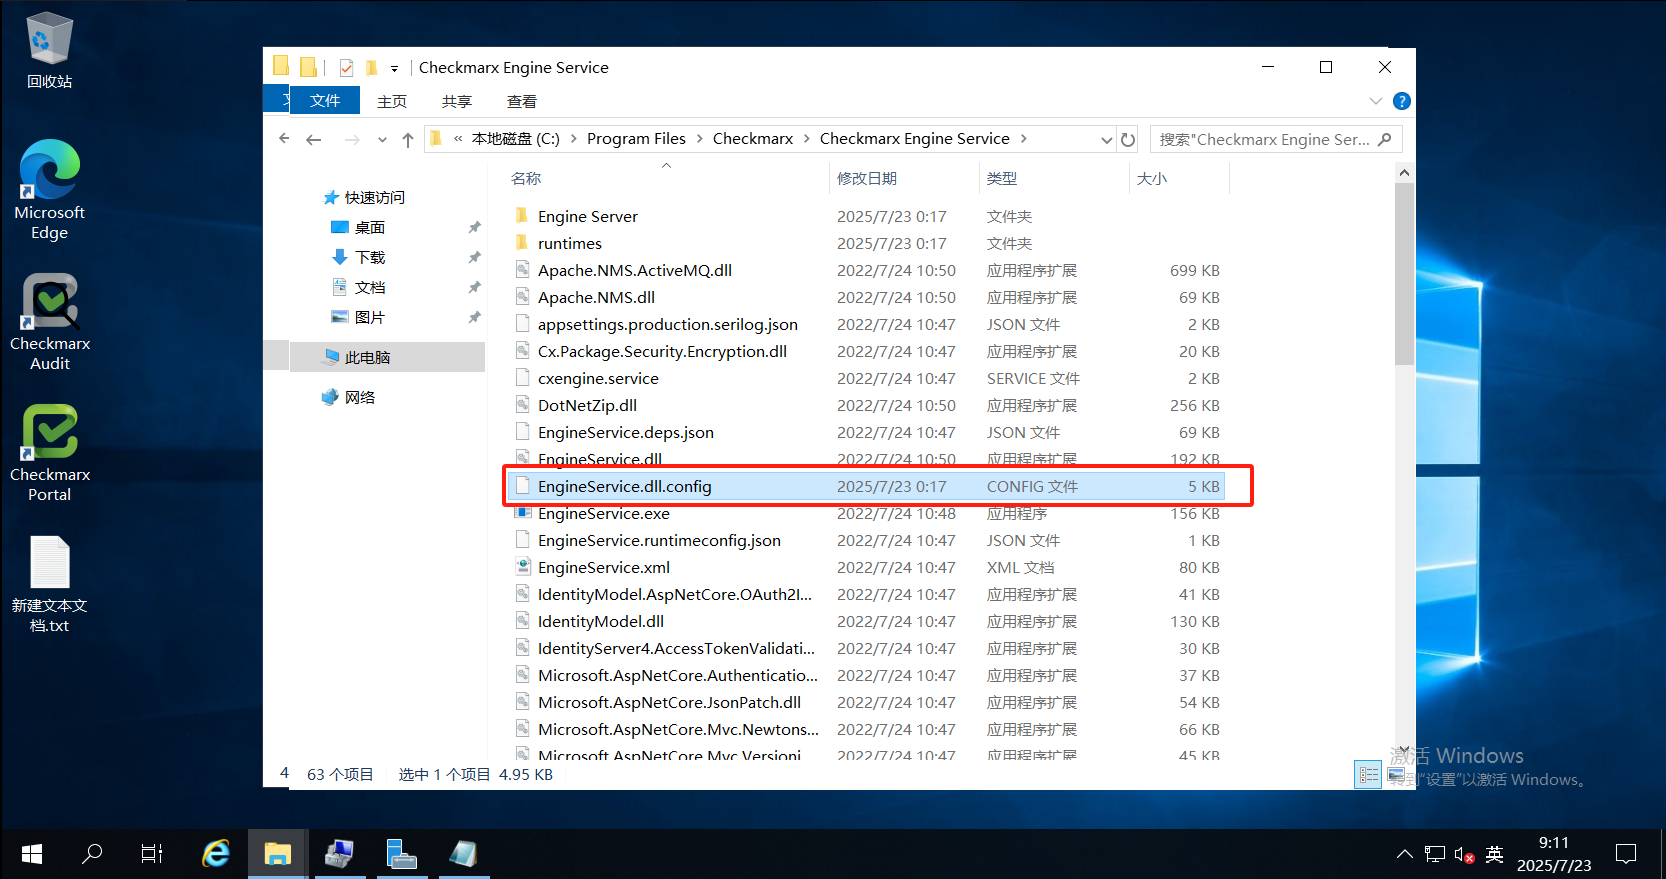This screenshot has height=879, width=1666.
Task: Select the EngineService.exe application
Action: [603, 514]
